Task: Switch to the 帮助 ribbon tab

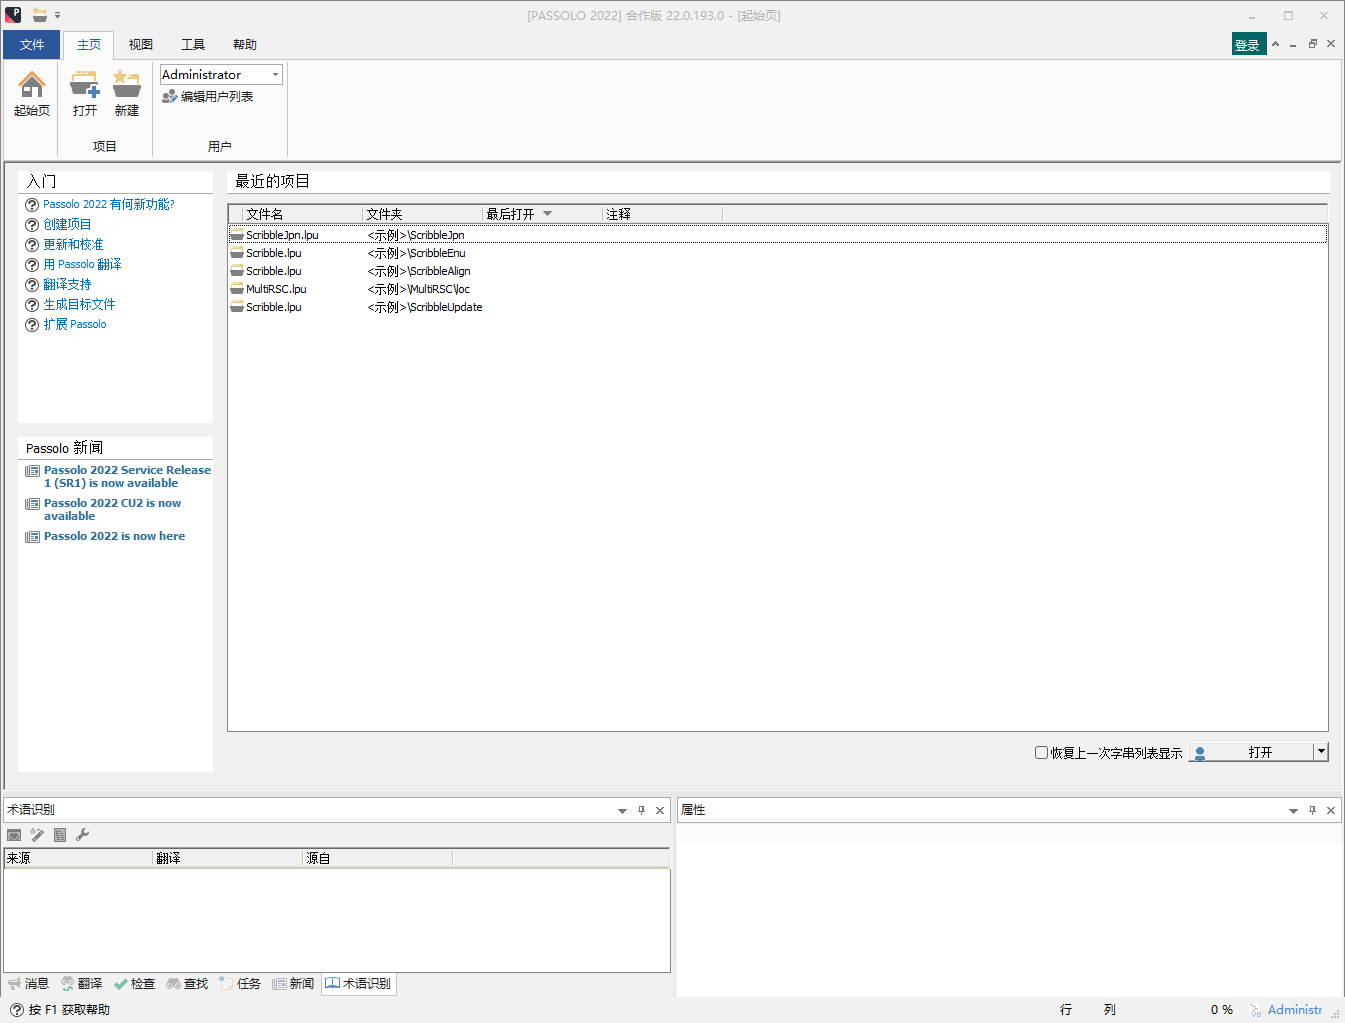Action: point(245,45)
